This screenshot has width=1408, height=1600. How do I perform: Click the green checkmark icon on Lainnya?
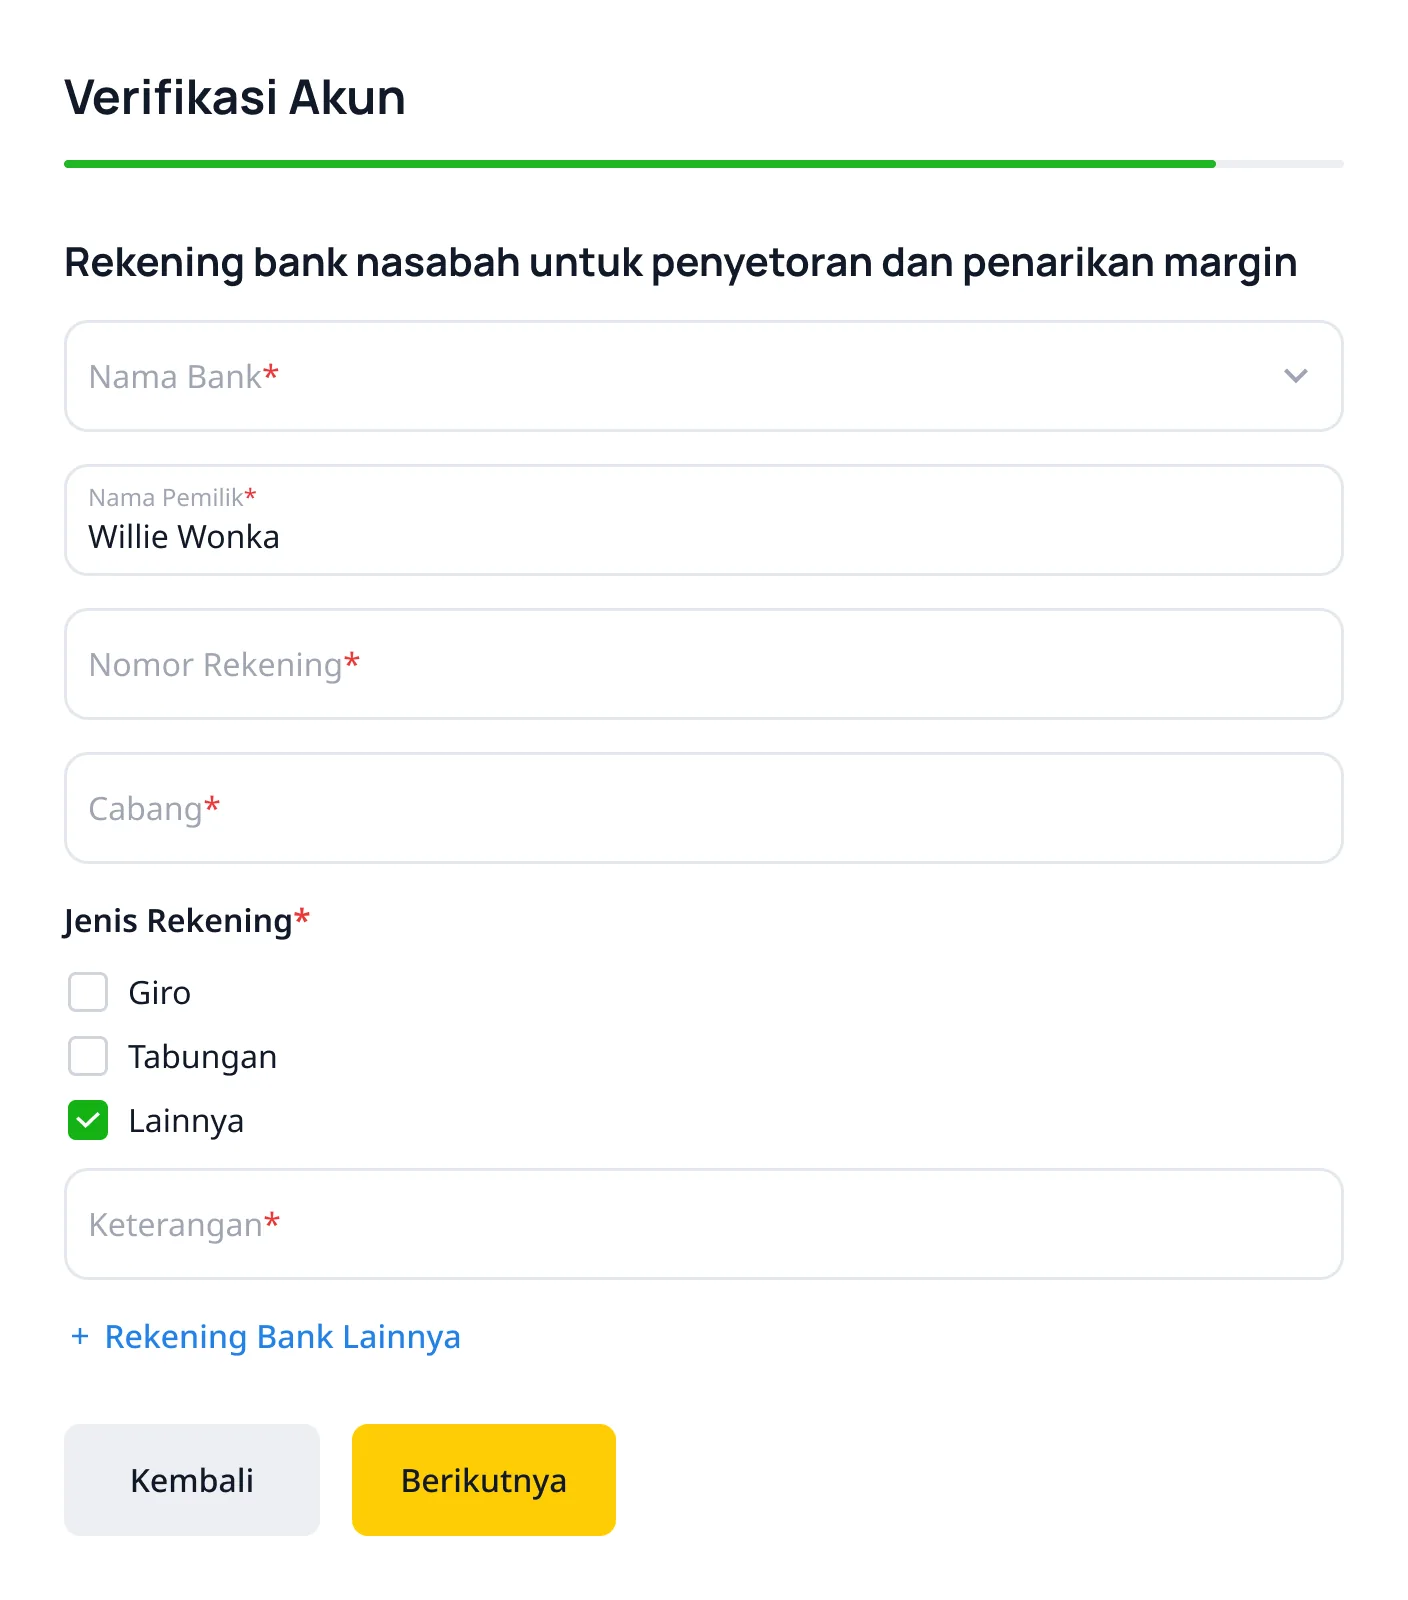point(87,1121)
